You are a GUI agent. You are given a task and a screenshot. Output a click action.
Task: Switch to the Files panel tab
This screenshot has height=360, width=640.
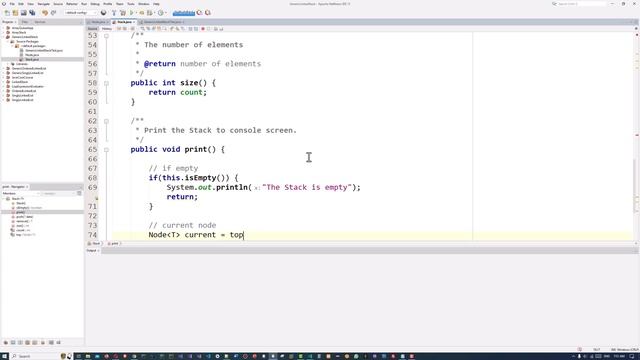click(x=25, y=22)
